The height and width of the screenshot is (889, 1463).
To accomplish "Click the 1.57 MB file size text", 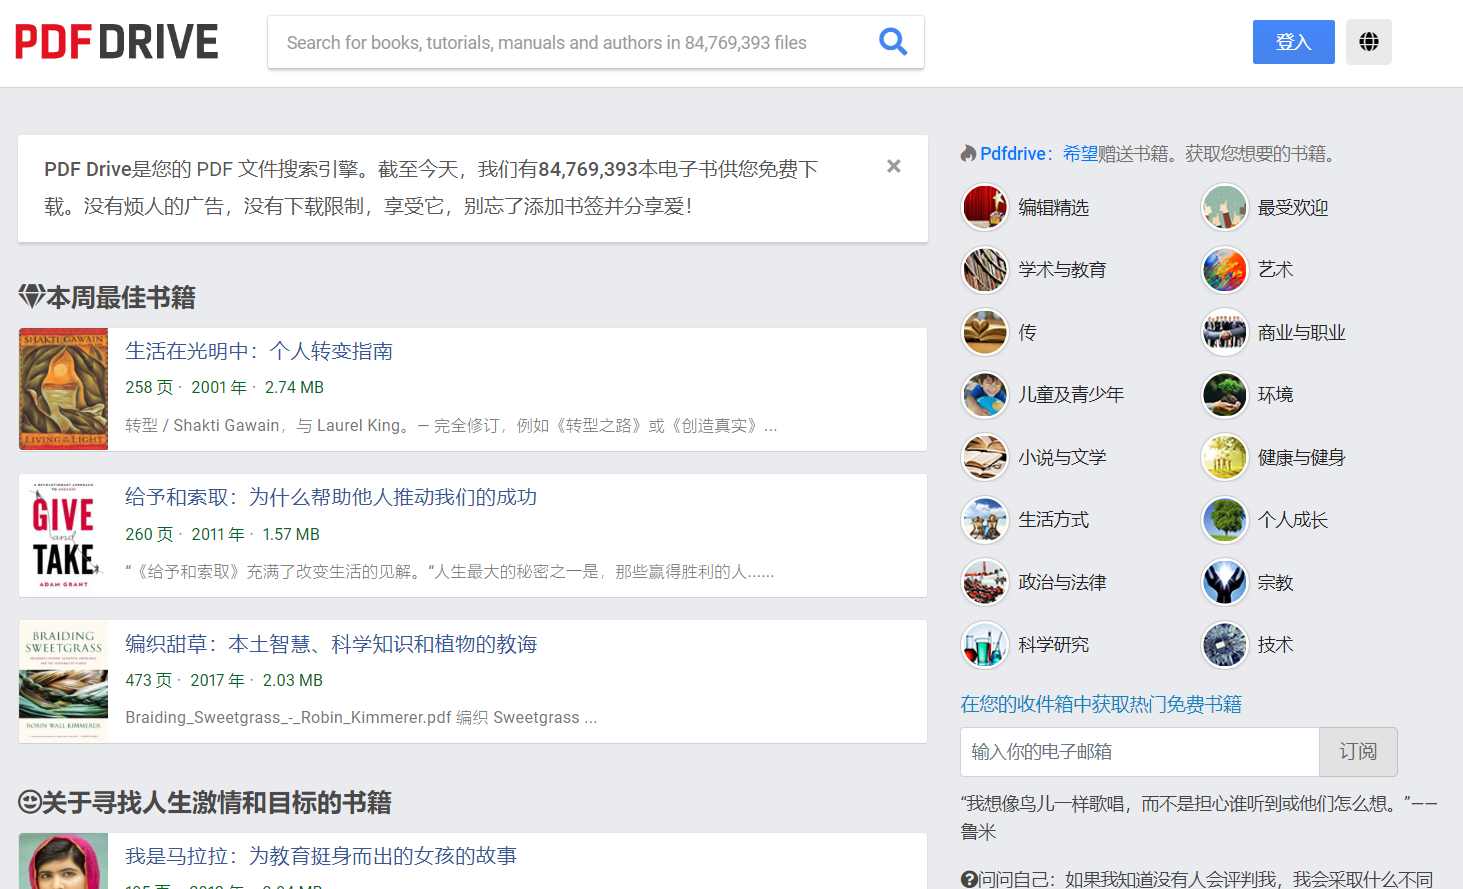I will (291, 535).
